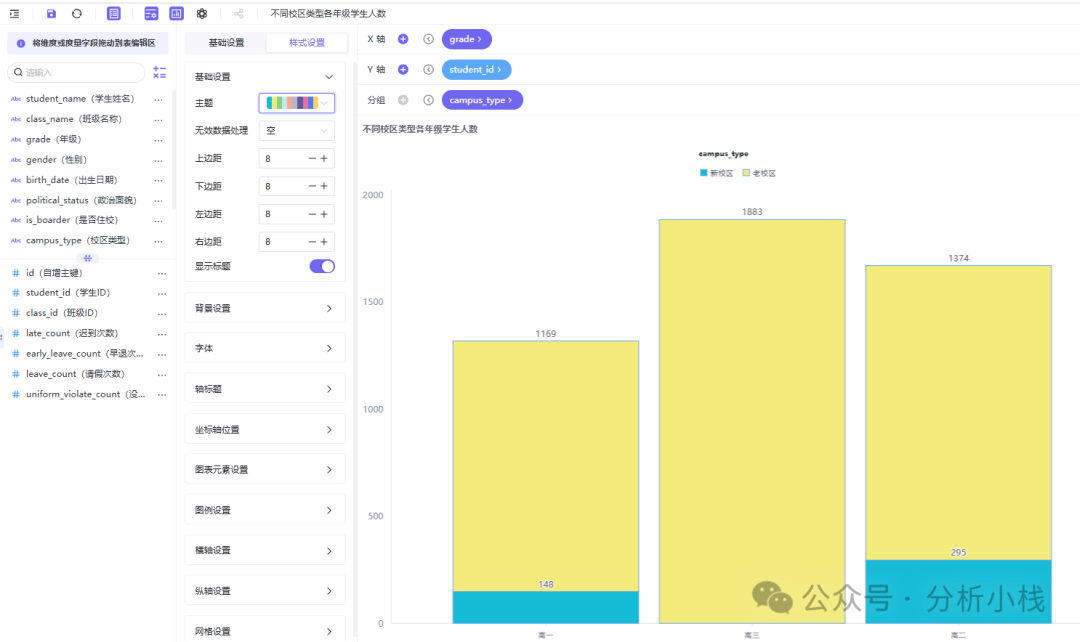The width and height of the screenshot is (1080, 642).
Task: Expand the 背景设置 section
Action: [264, 308]
